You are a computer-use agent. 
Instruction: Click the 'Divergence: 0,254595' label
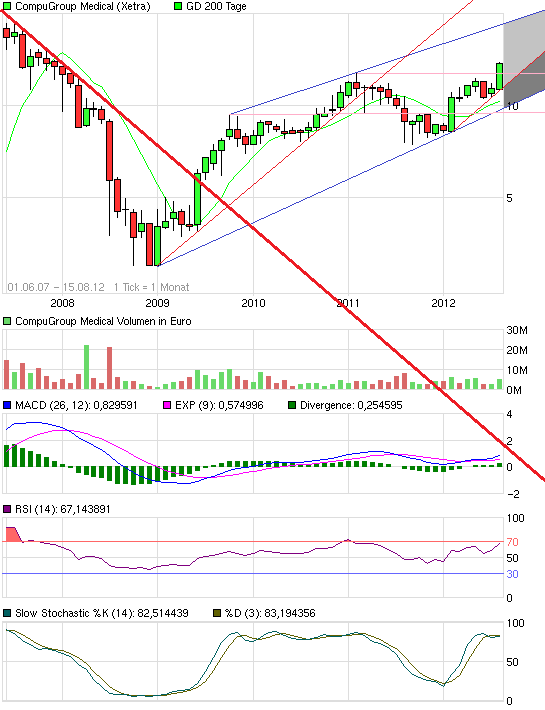click(x=351, y=405)
